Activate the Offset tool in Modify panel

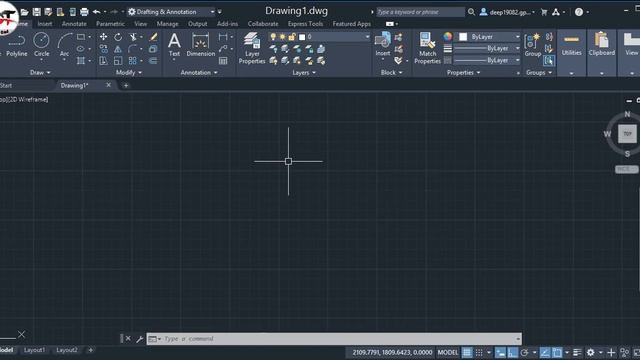(153, 61)
